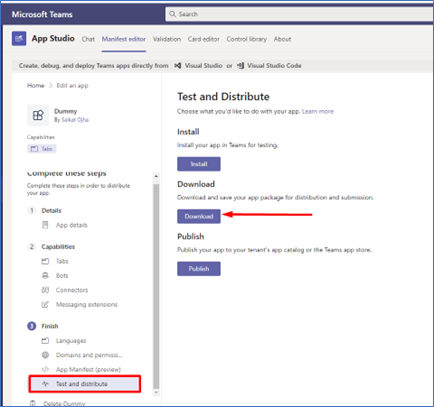Viewport: 434px width, 407px height.
Task: Click the search magnifier icon
Action: (172, 14)
